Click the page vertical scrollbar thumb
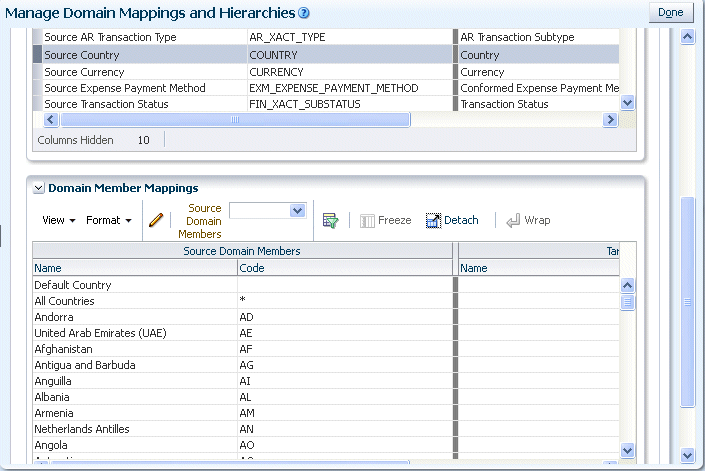The image size is (705, 471). 687,302
